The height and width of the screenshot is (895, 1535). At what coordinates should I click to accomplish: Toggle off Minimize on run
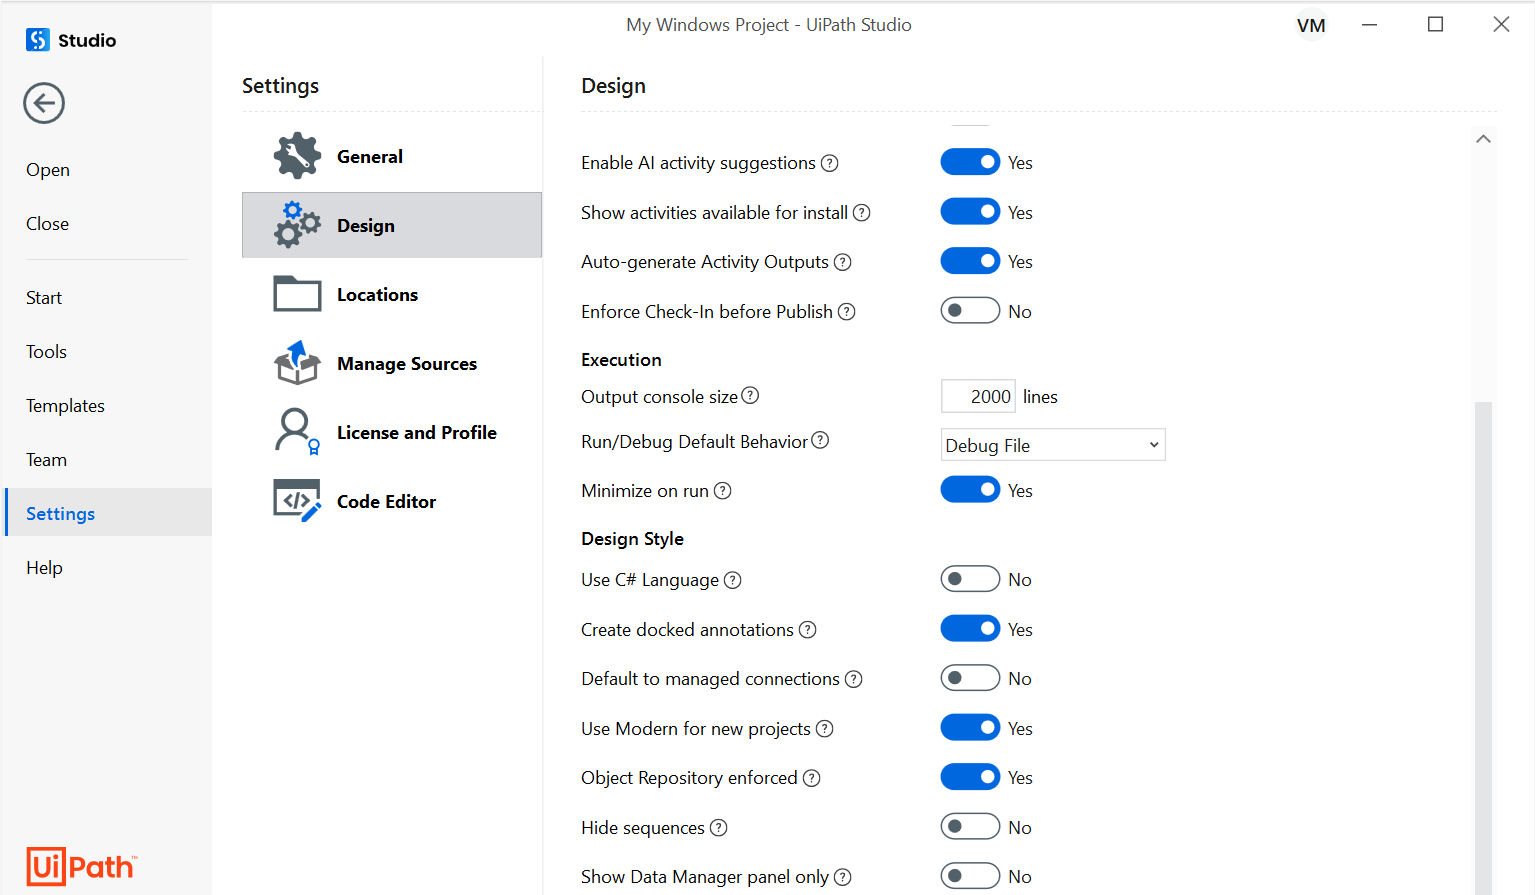pos(970,490)
